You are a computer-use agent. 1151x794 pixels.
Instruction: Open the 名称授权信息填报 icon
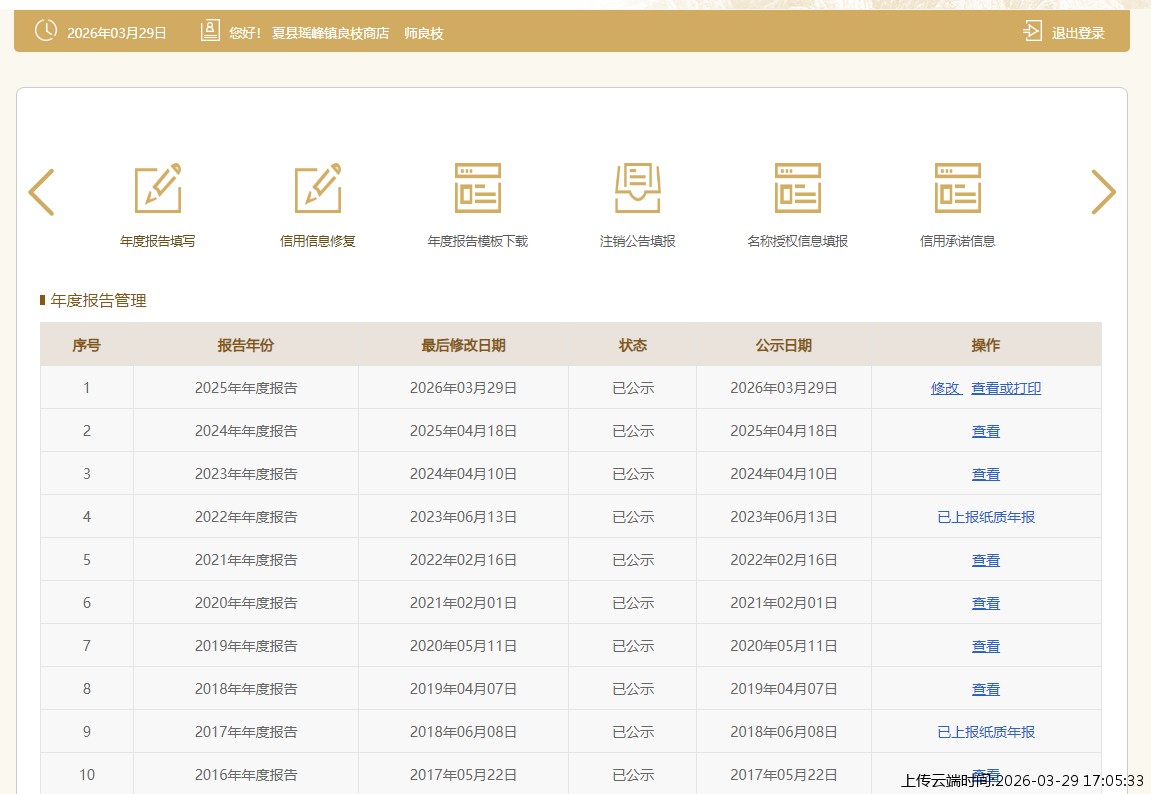(x=798, y=188)
